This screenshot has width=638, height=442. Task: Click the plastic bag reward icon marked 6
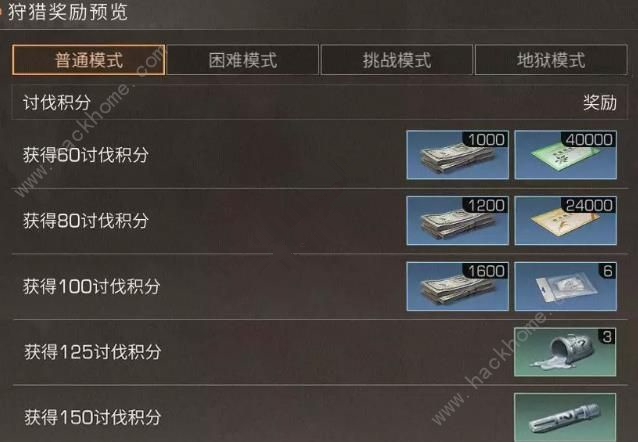click(x=566, y=287)
